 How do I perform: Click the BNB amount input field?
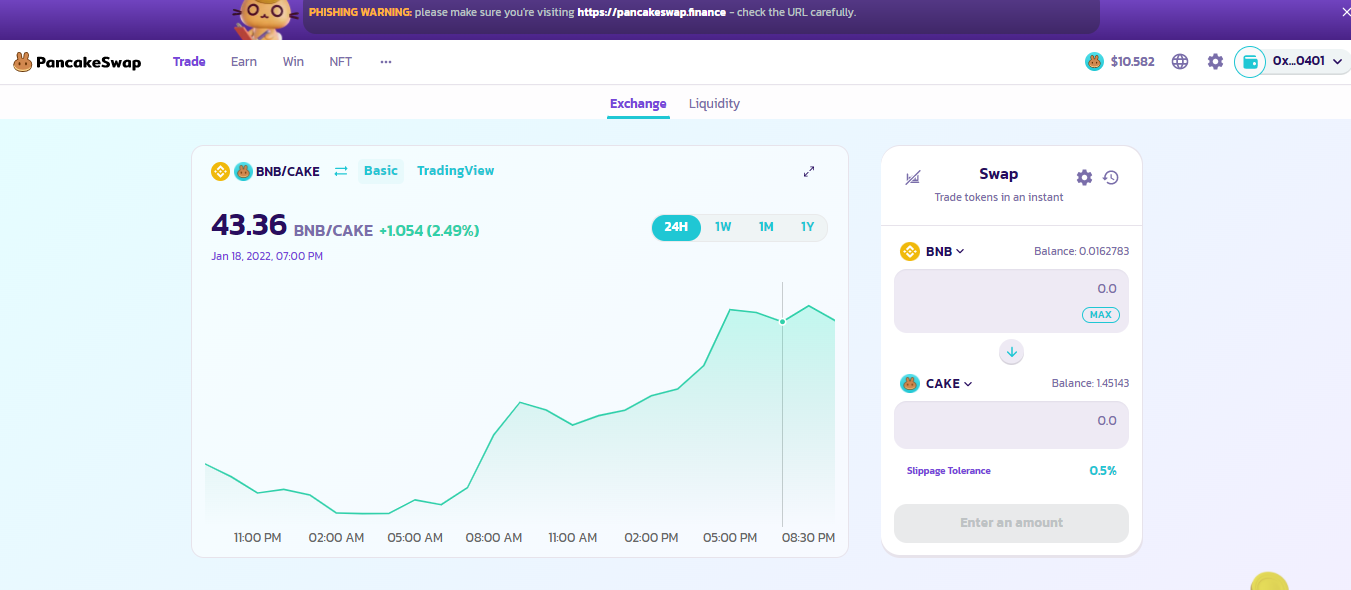[1011, 301]
